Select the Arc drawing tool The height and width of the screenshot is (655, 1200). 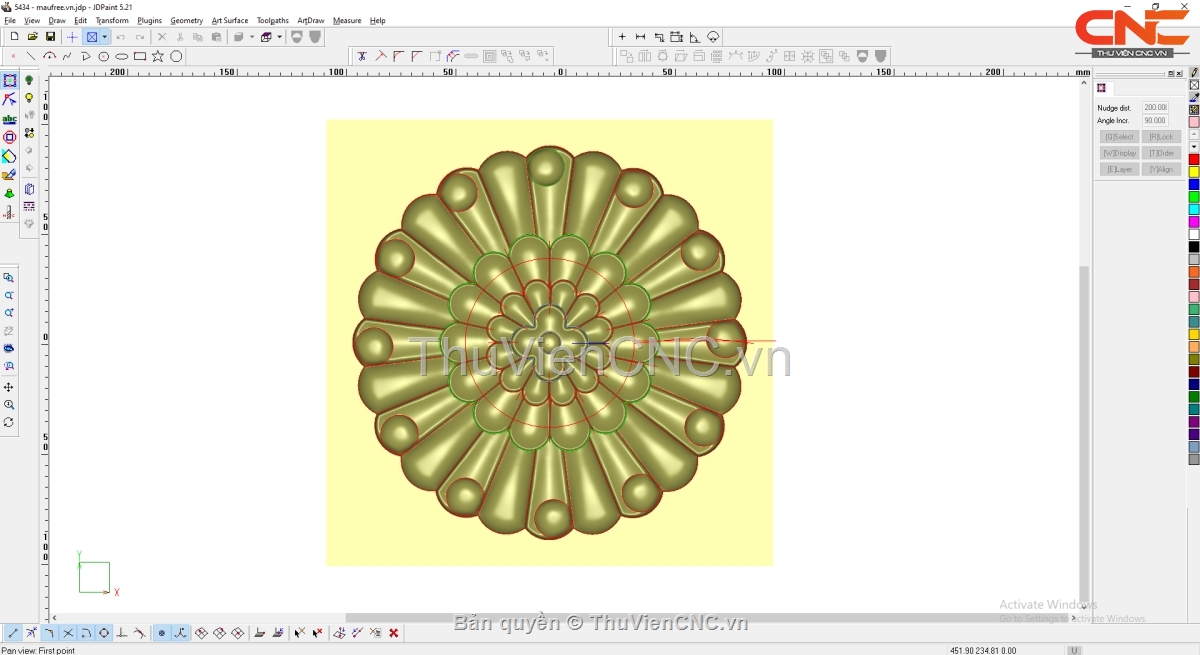pyautogui.click(x=49, y=57)
